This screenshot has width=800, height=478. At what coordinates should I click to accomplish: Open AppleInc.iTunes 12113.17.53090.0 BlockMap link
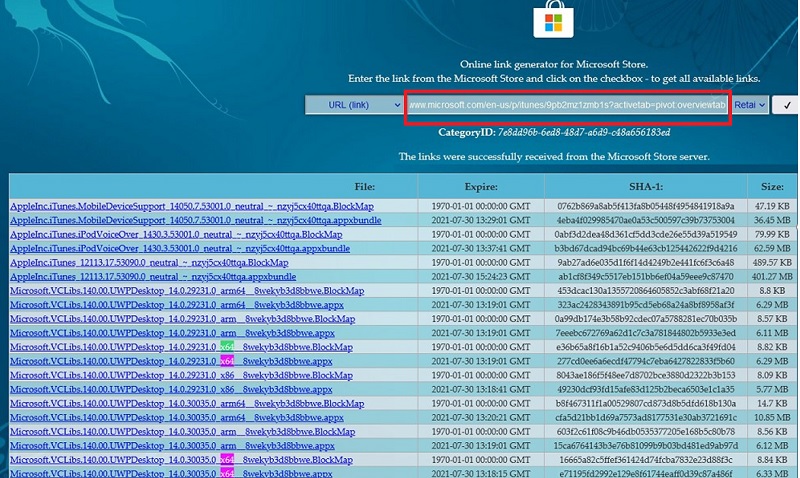[x=150, y=262]
